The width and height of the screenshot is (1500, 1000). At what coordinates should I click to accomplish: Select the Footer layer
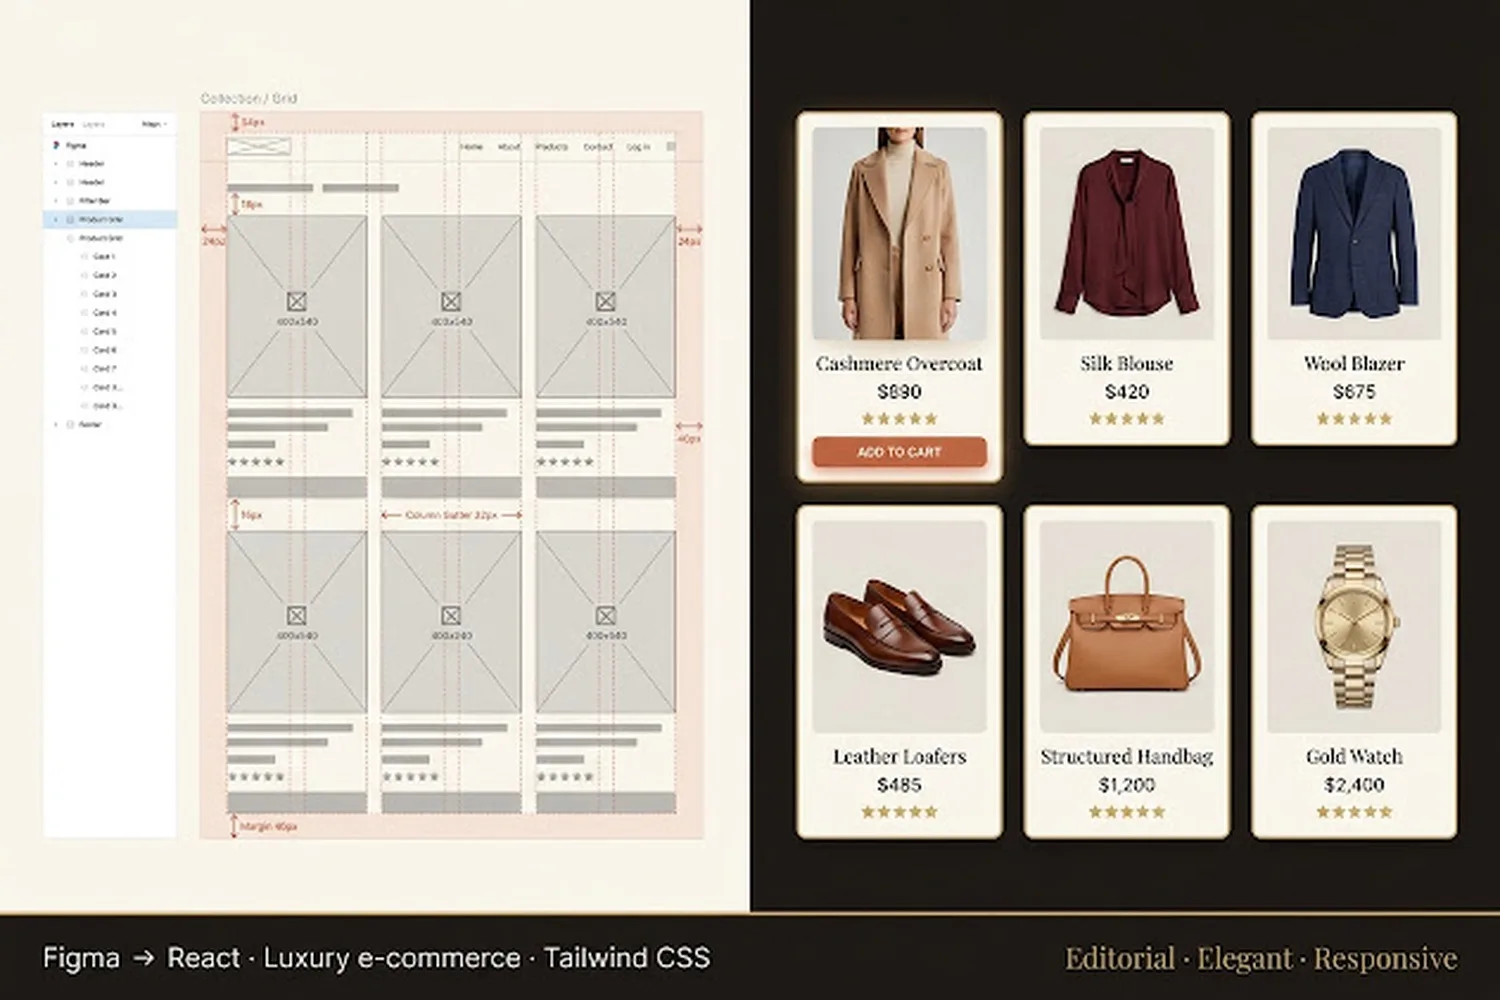tap(110, 424)
